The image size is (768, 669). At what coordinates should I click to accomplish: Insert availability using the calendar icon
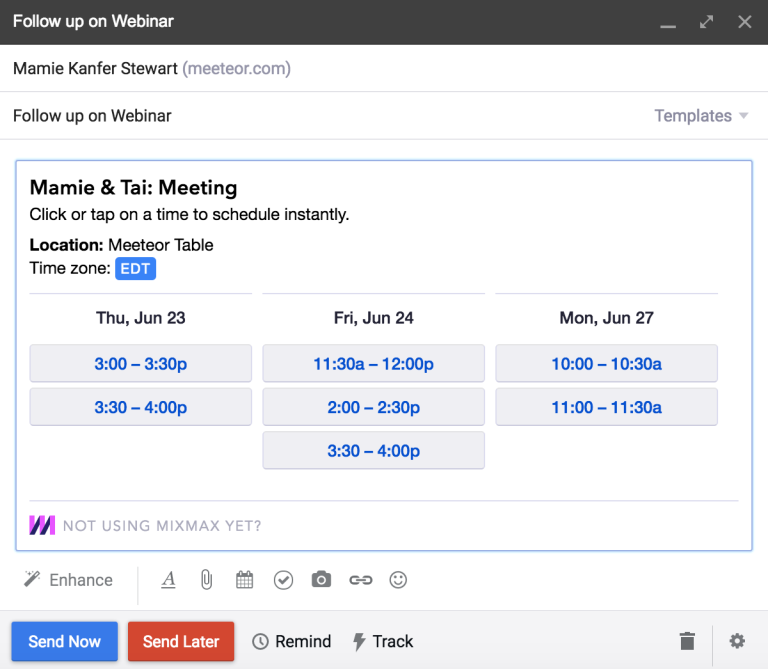pyautogui.click(x=244, y=580)
